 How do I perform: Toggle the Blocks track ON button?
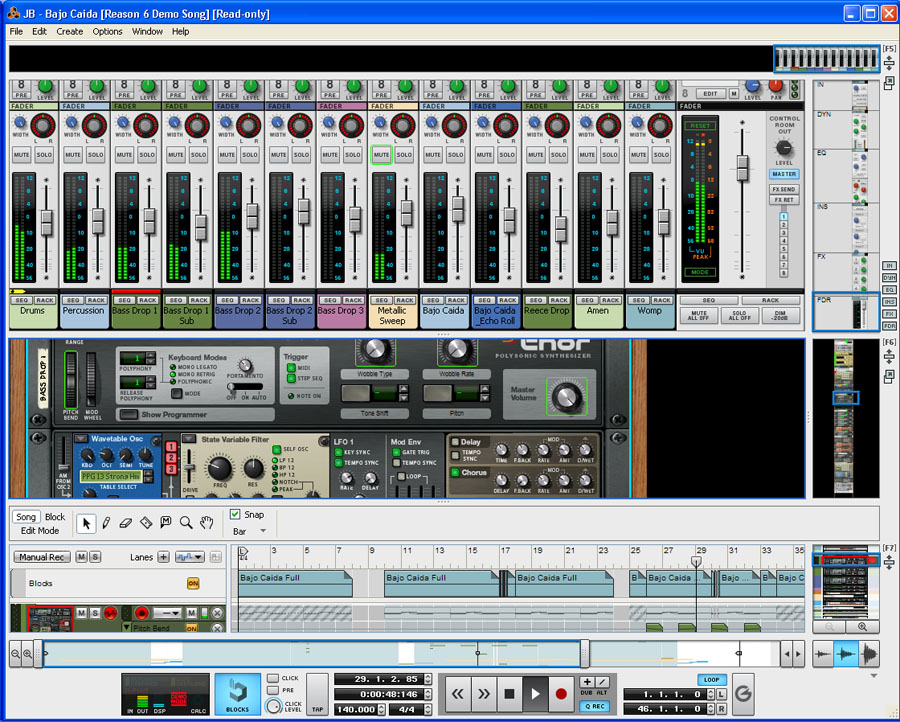193,584
